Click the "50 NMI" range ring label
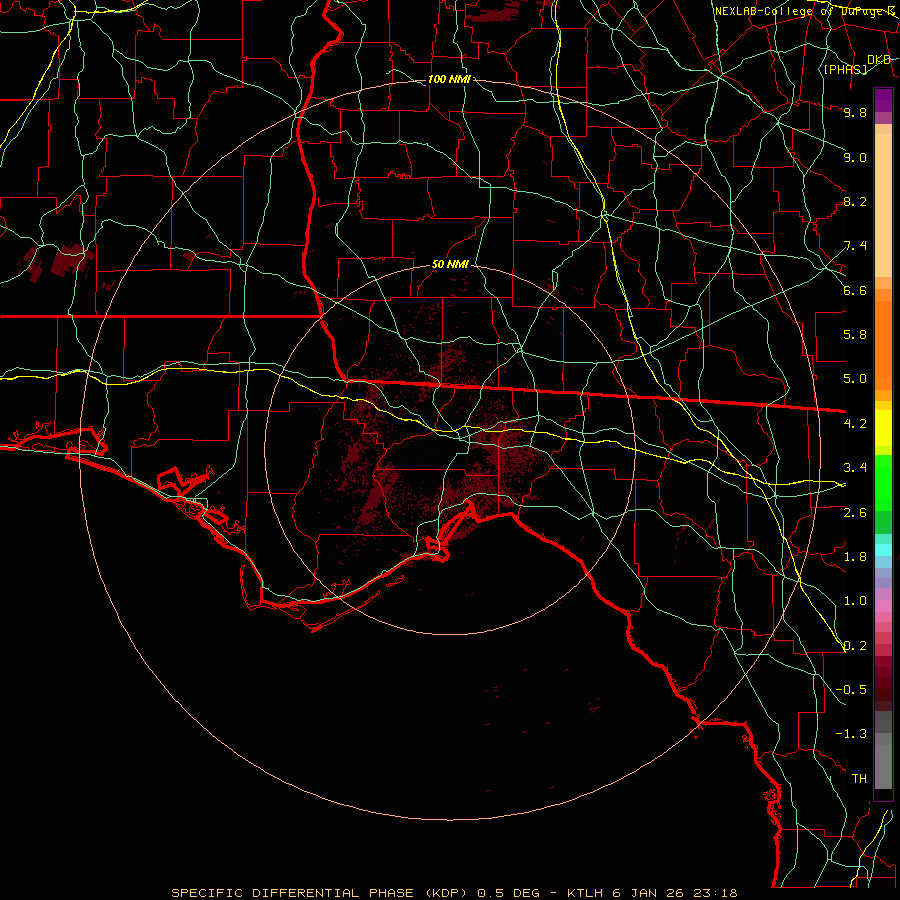The height and width of the screenshot is (900, 900). tap(450, 265)
